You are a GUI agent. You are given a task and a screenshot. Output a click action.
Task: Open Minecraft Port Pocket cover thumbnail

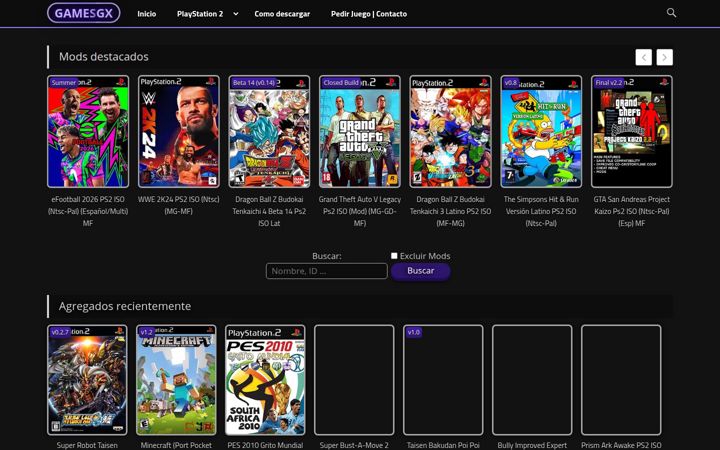click(176, 380)
